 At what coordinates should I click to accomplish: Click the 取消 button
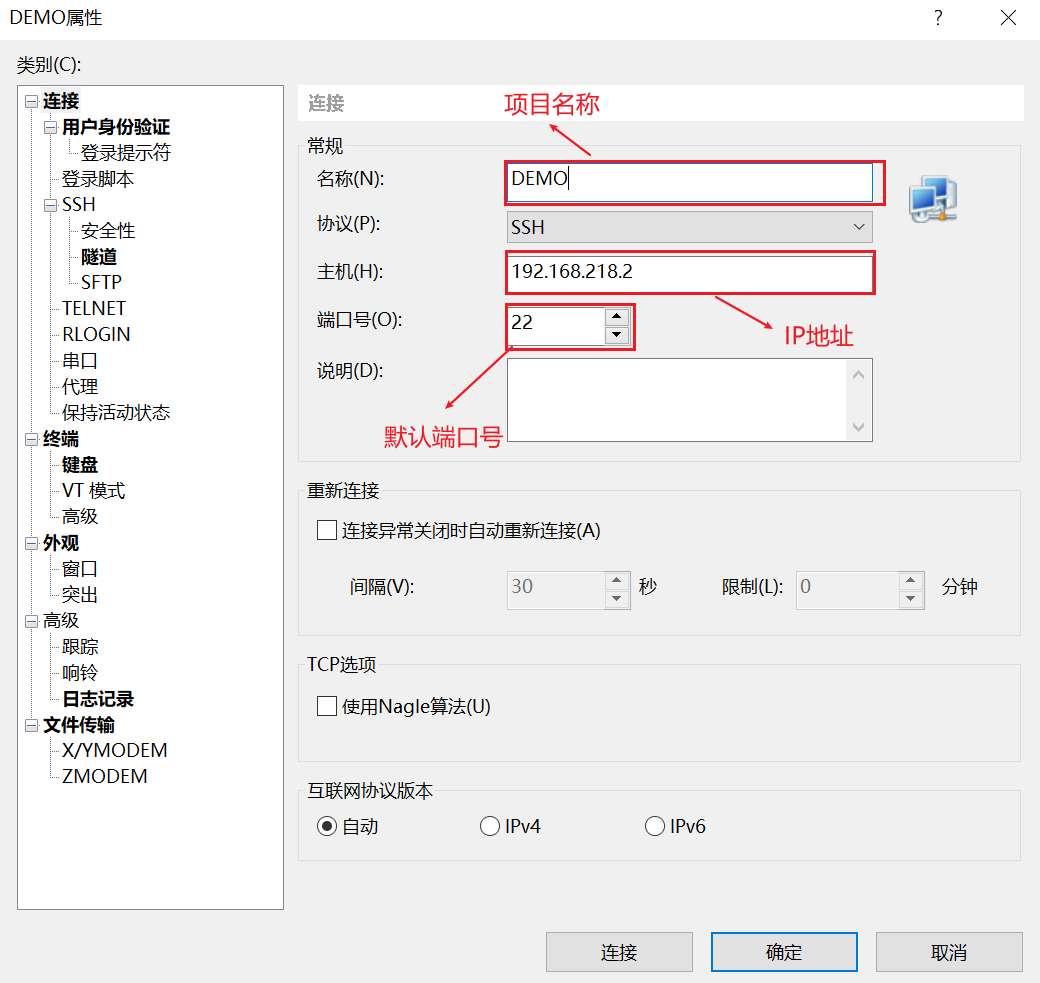coord(949,952)
